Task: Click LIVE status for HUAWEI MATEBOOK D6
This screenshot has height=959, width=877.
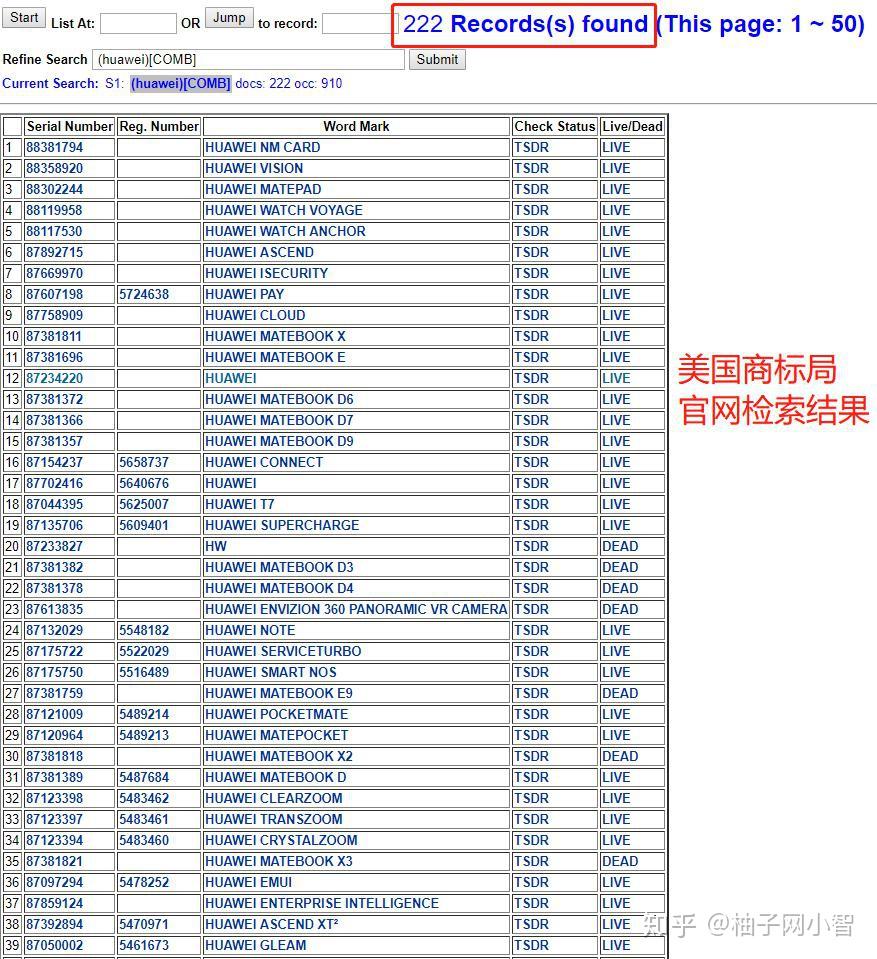Action: pyautogui.click(x=616, y=399)
